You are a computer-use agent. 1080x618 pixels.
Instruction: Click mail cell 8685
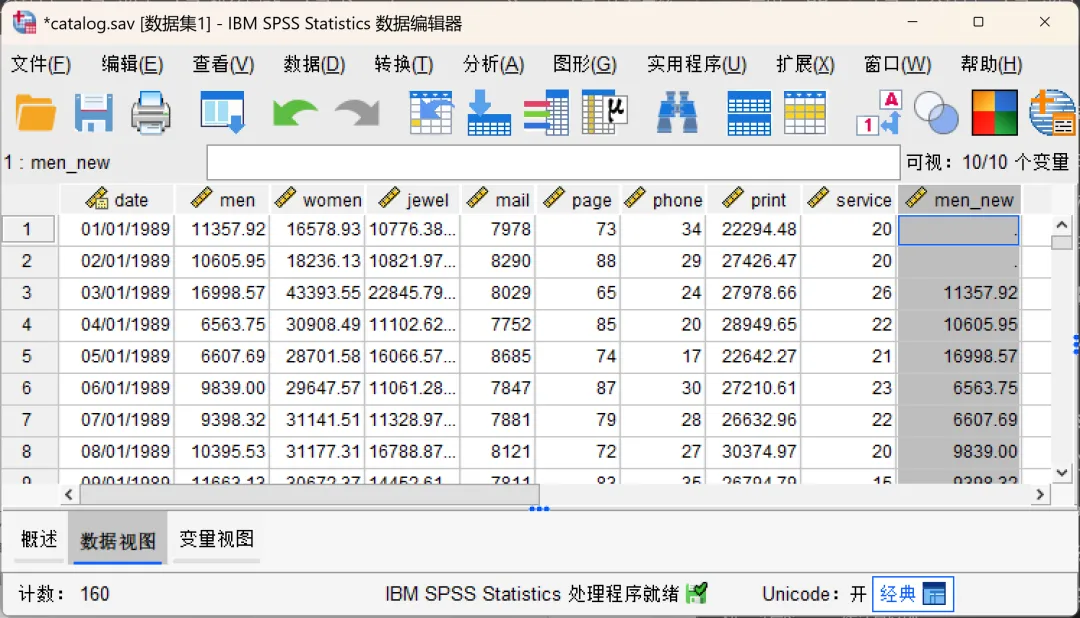coord(498,356)
